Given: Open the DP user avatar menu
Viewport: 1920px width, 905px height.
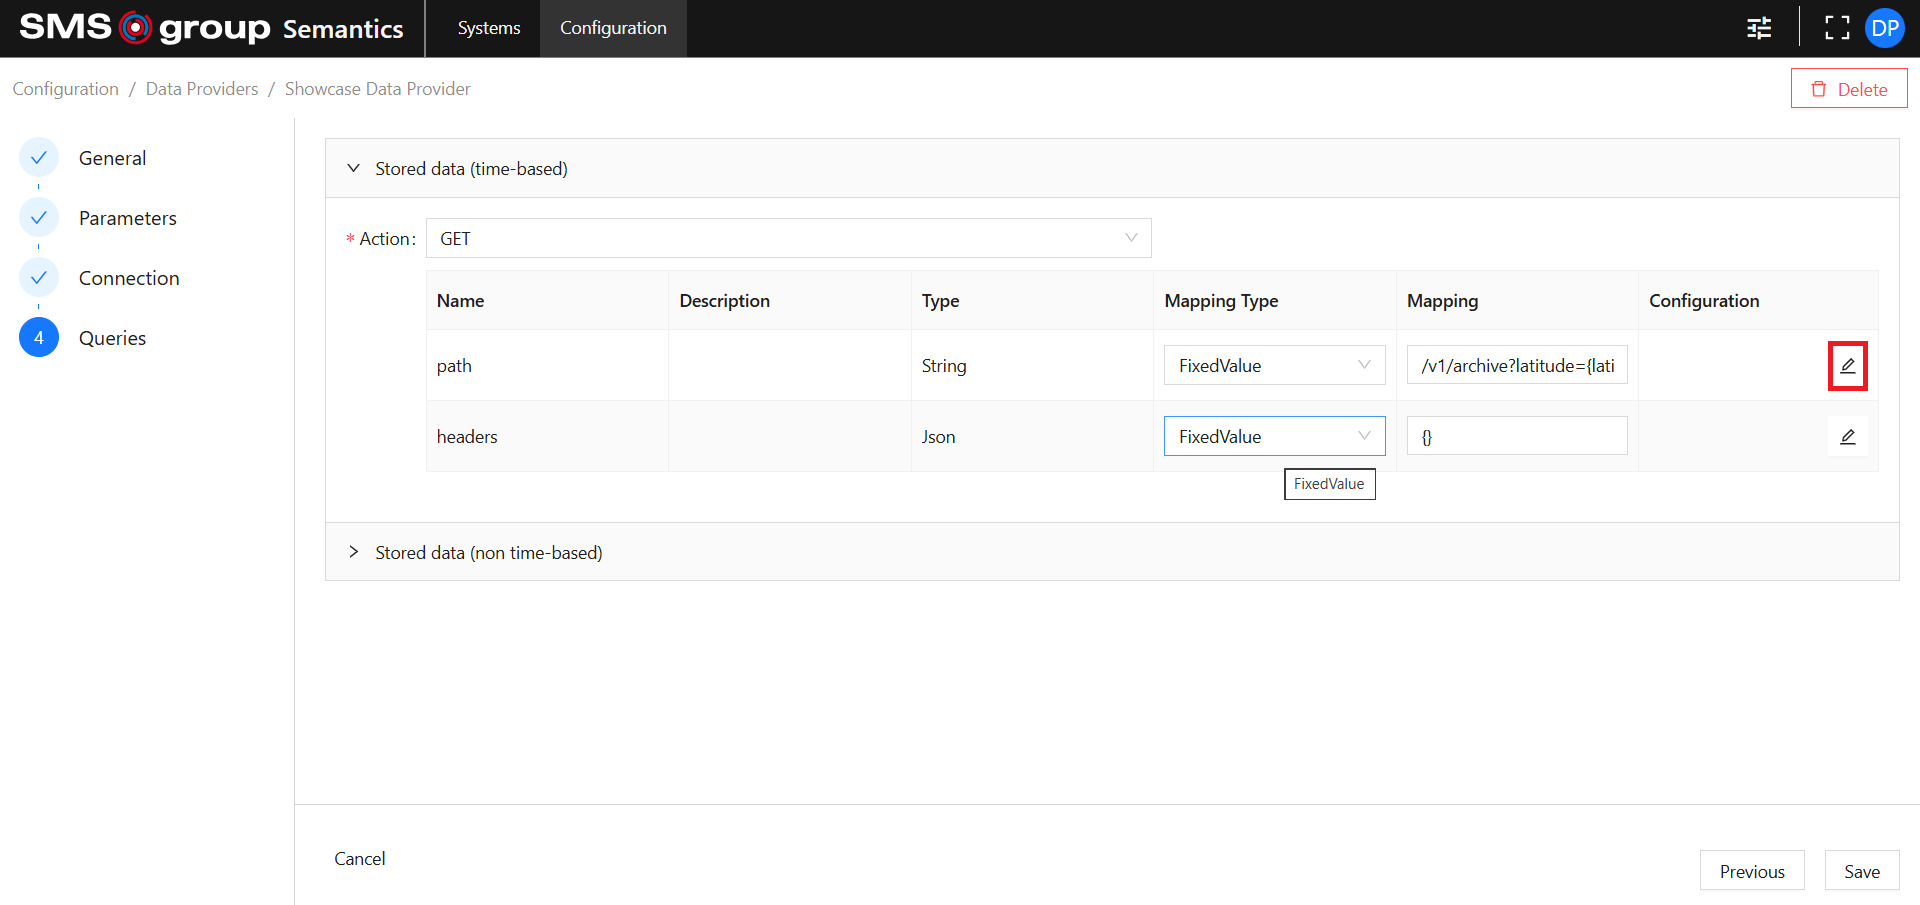Looking at the screenshot, I should coord(1885,28).
